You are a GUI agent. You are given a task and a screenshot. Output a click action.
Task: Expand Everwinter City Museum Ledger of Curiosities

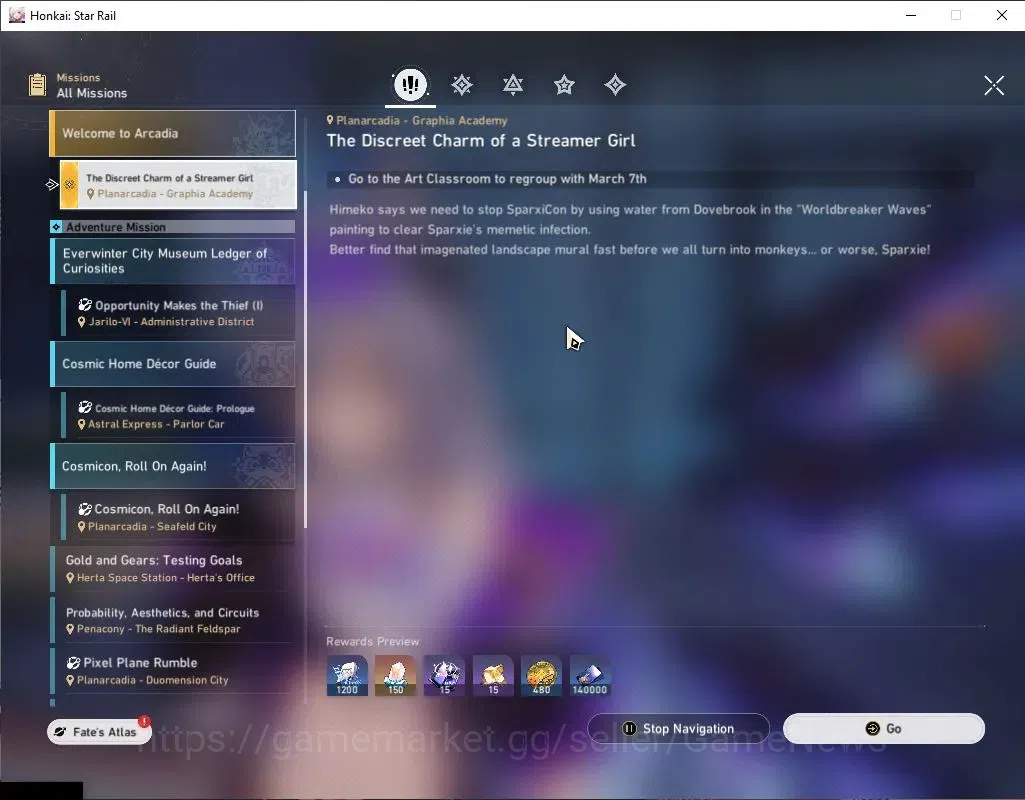173,261
